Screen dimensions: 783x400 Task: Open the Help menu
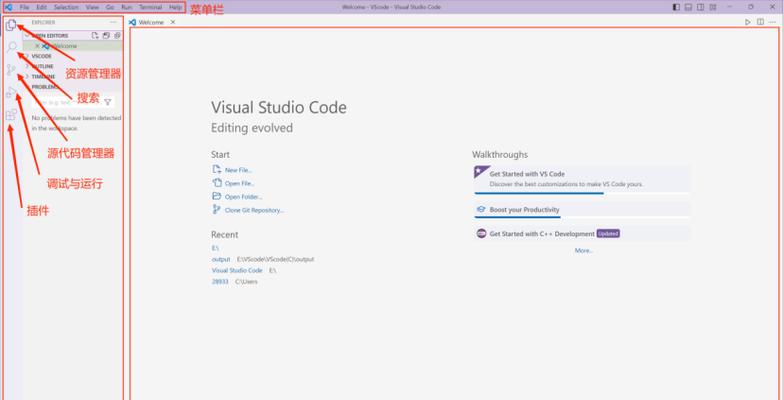point(175,7)
